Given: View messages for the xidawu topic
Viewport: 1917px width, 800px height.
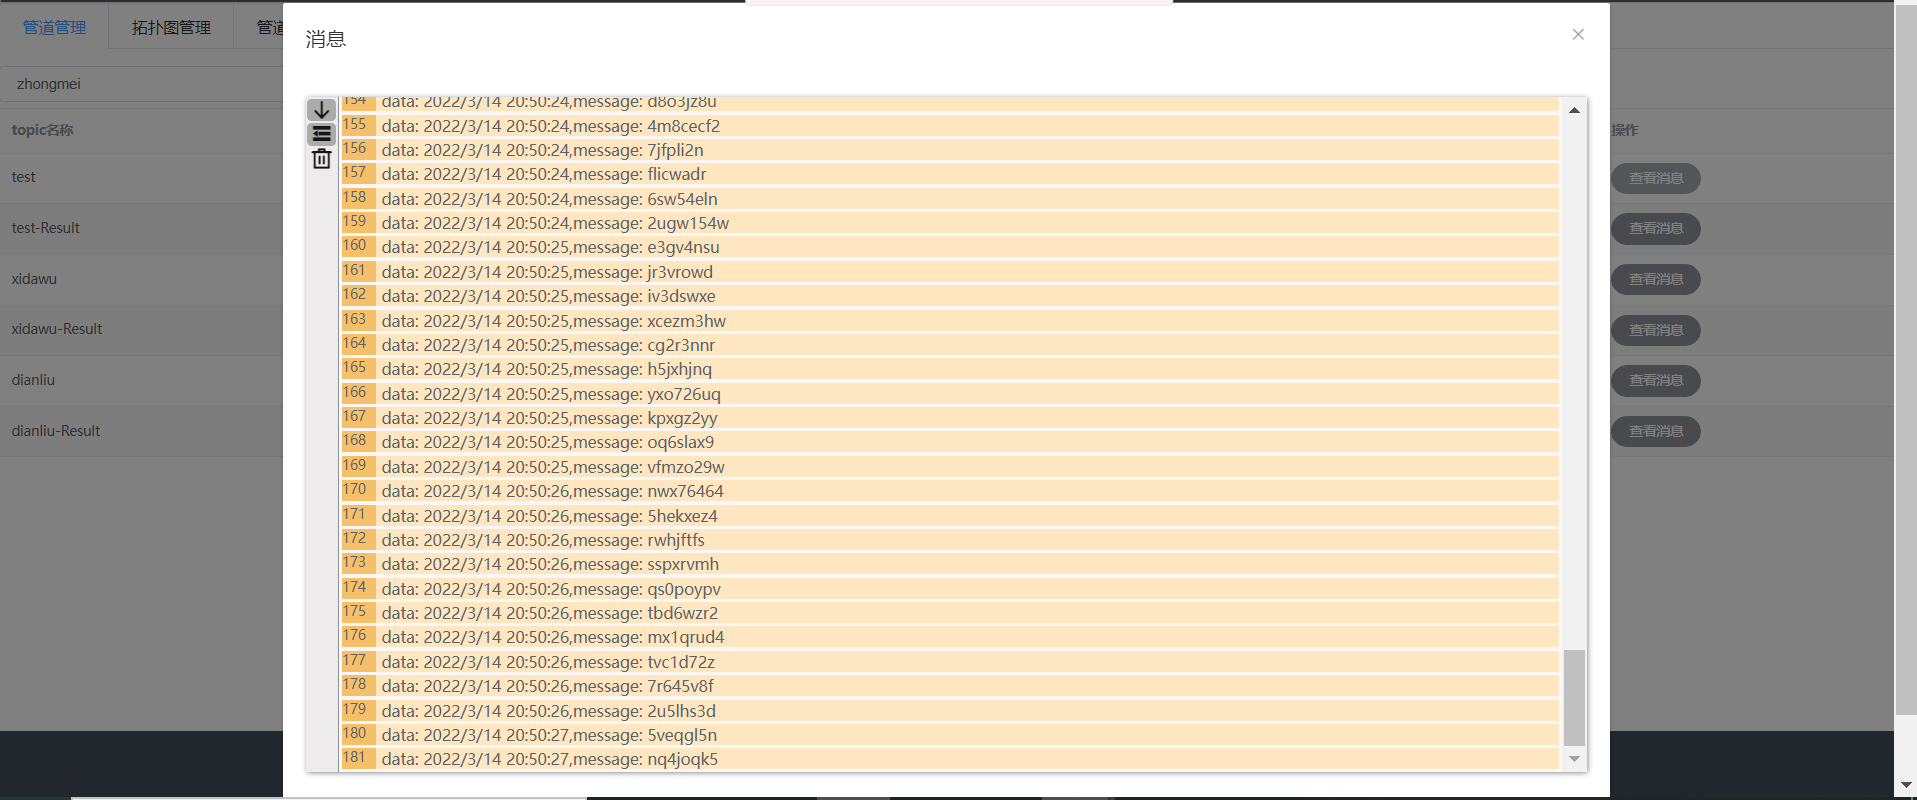Looking at the screenshot, I should click(x=1655, y=279).
